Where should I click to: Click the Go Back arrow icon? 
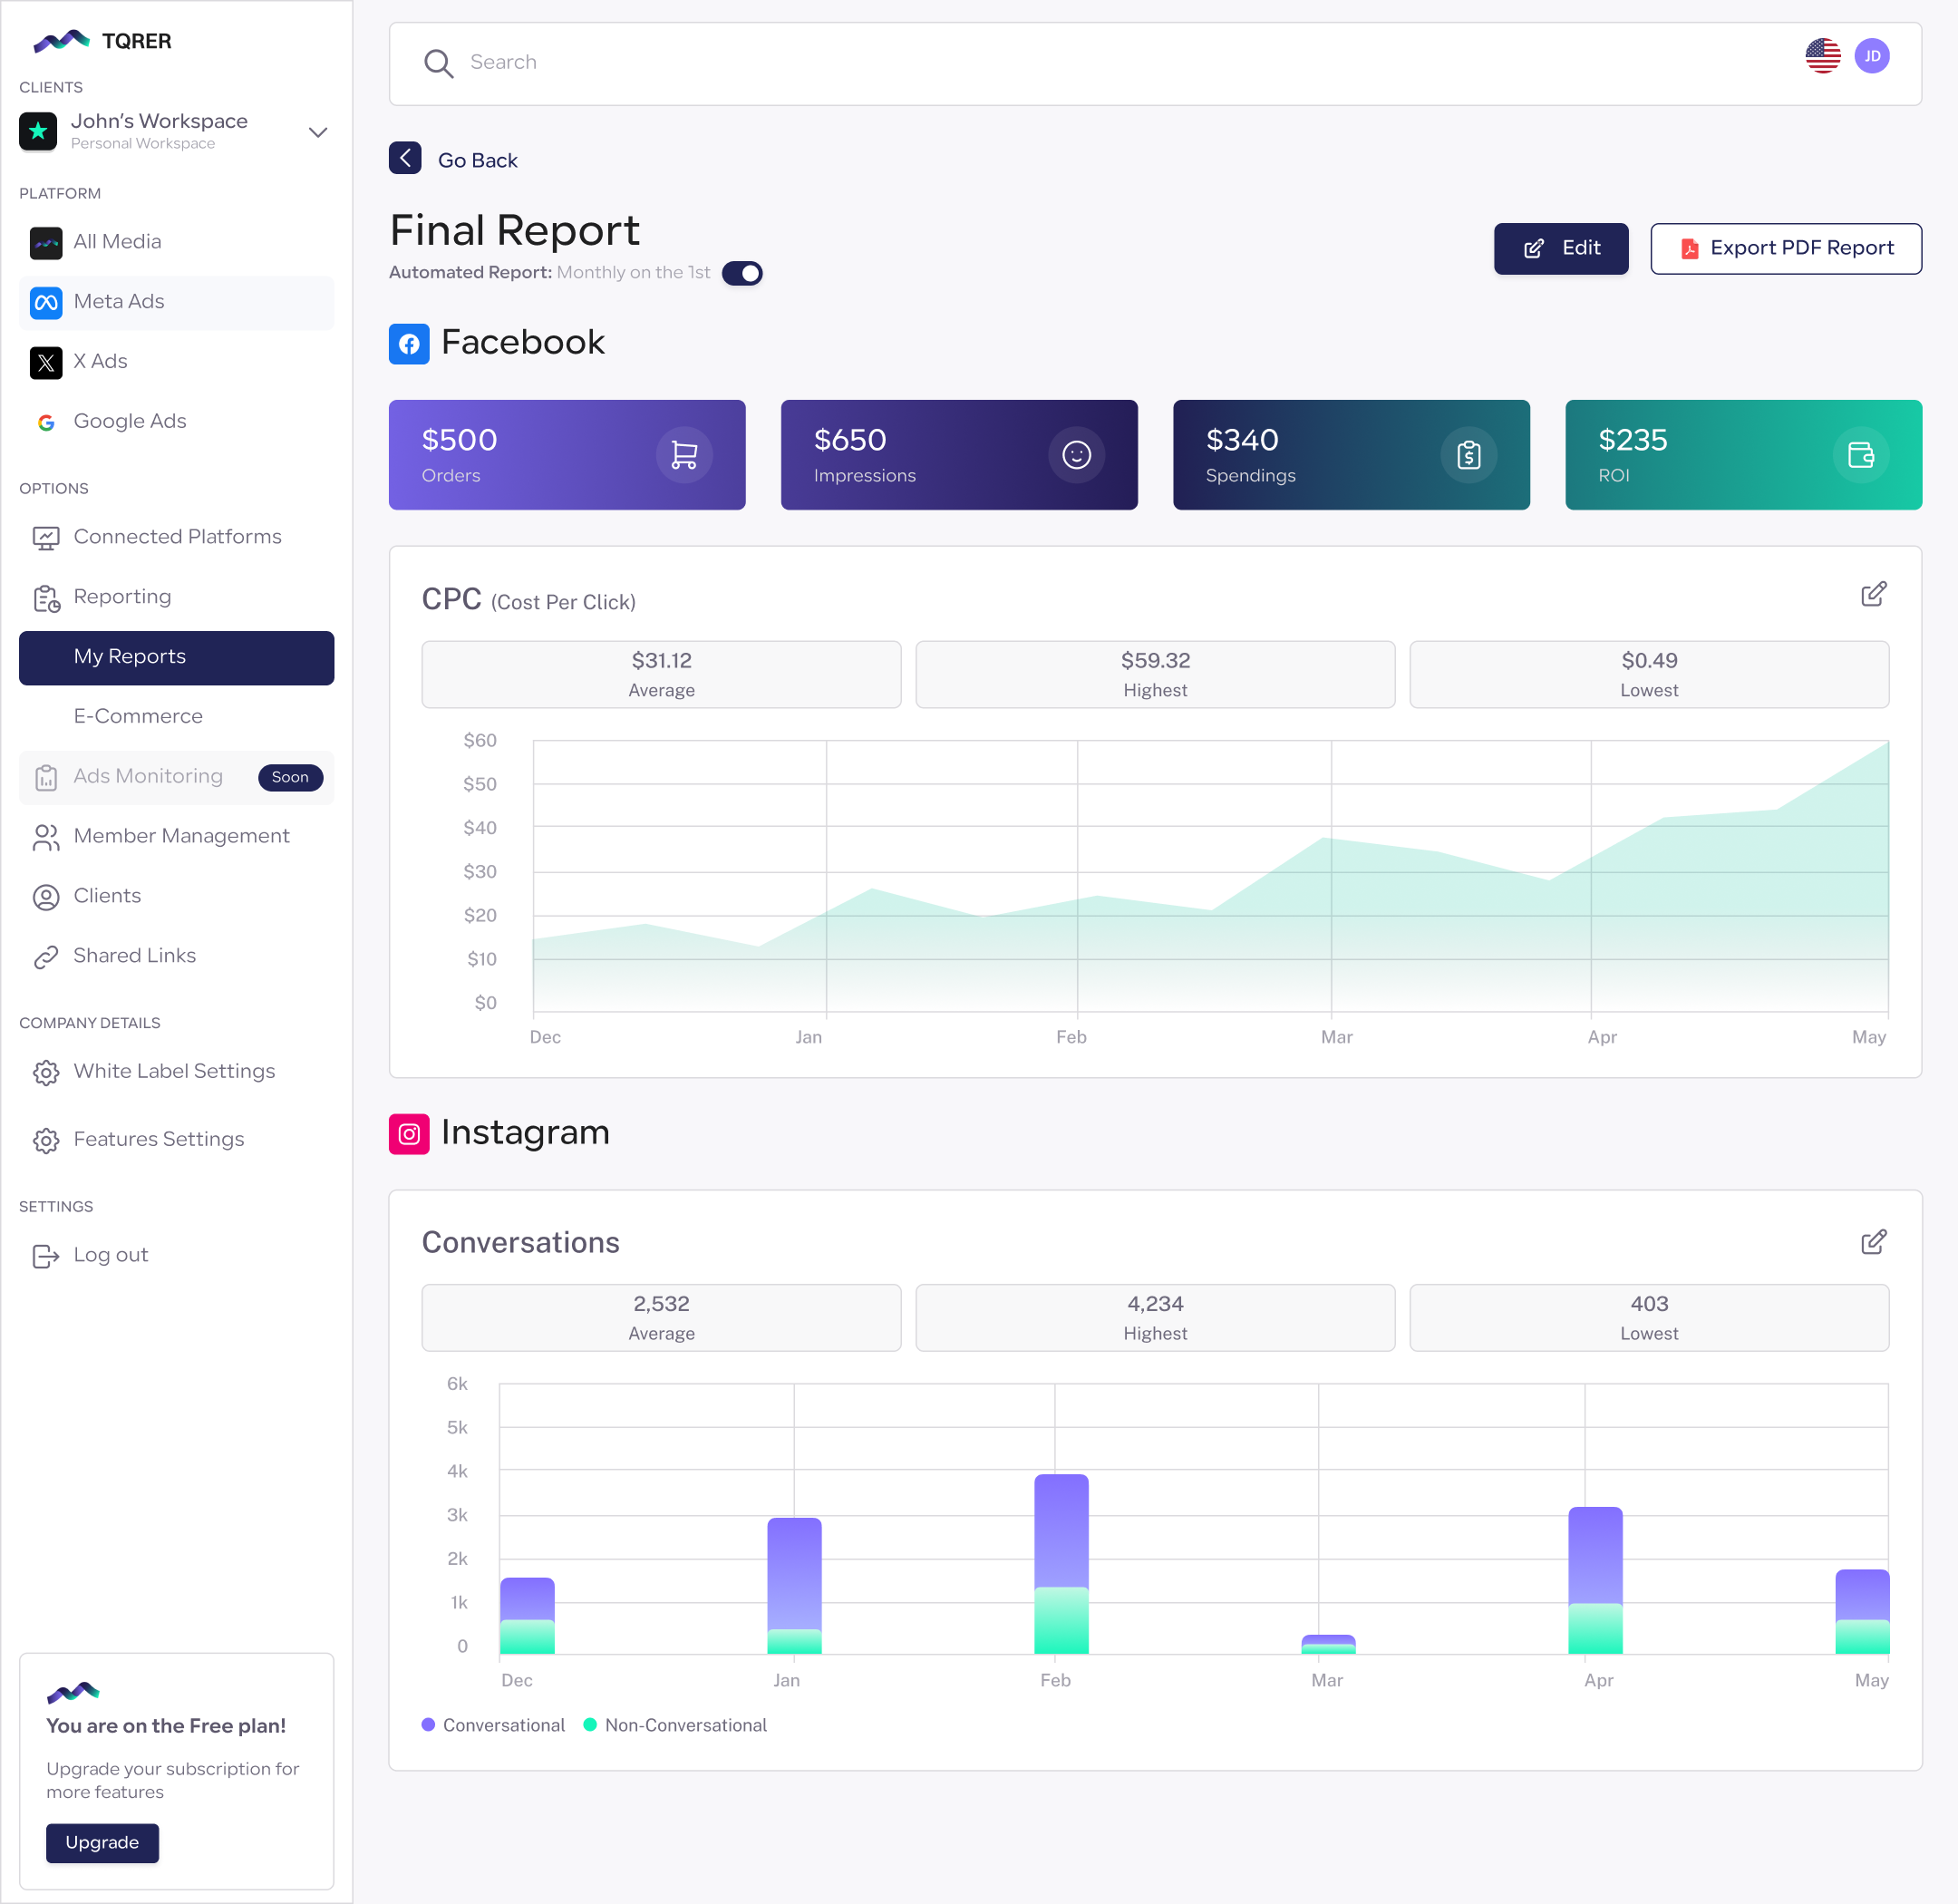(x=405, y=159)
